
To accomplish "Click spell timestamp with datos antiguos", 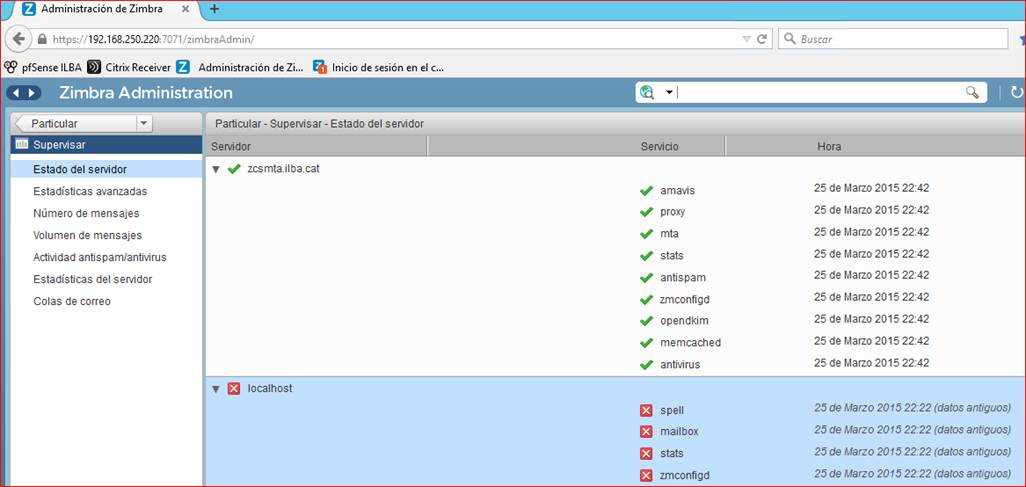I will click(x=912, y=408).
